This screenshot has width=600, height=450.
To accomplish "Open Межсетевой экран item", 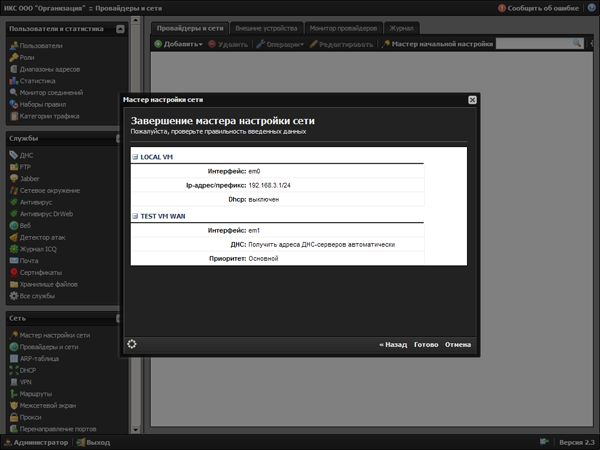I will pyautogui.click(x=43, y=406).
